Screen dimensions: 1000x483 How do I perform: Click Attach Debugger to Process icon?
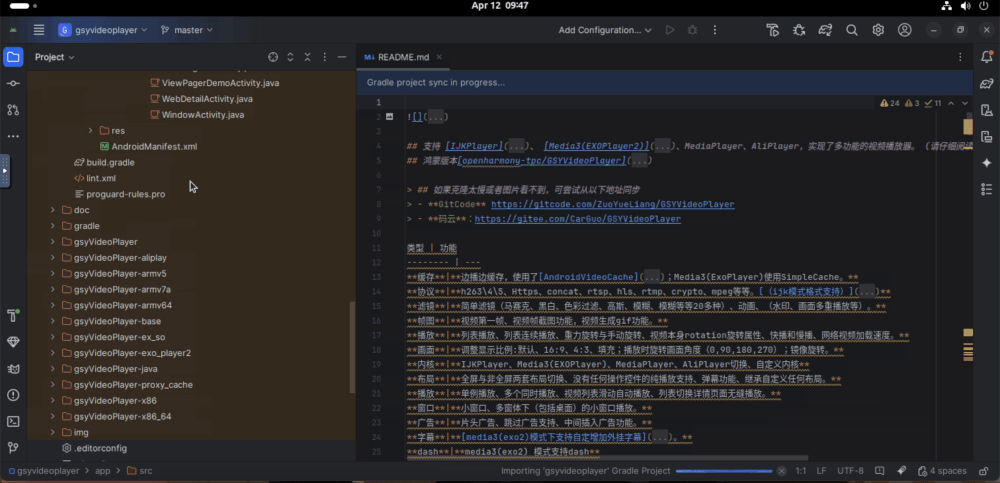[799, 30]
